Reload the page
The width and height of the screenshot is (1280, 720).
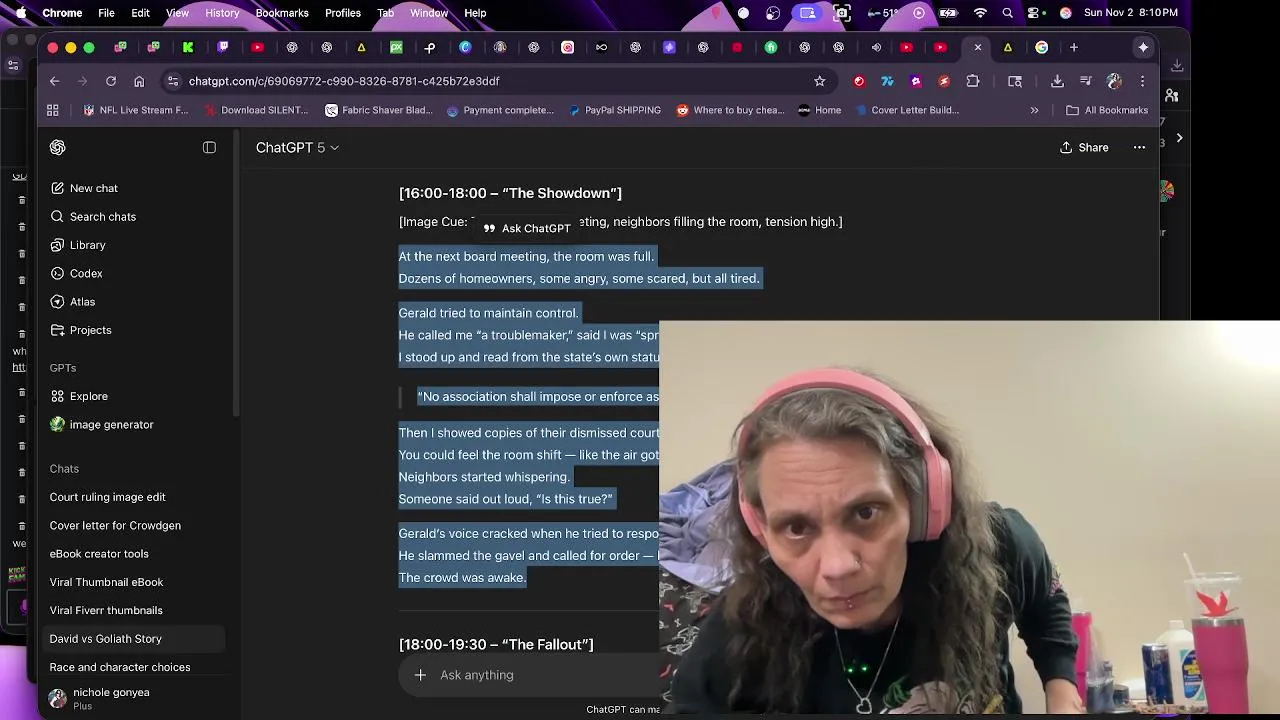(x=111, y=81)
